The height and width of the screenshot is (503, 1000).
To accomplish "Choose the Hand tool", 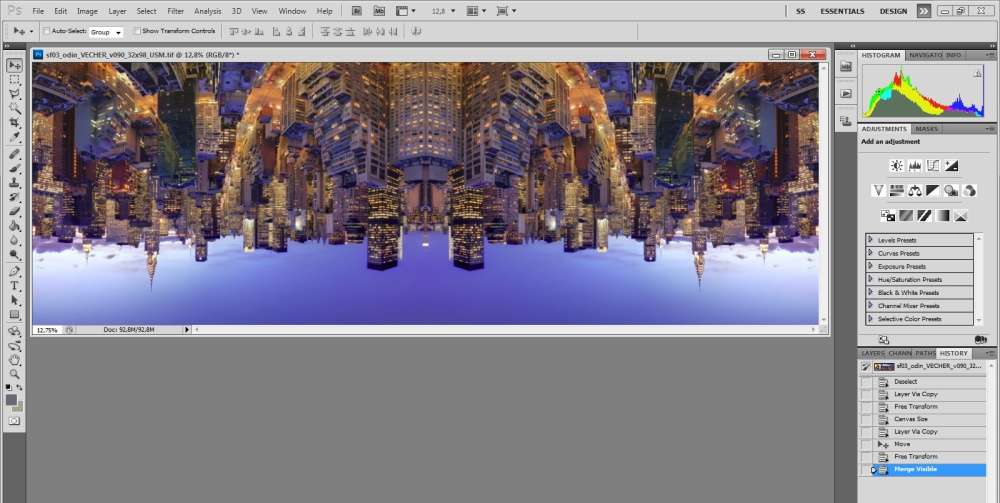I will (x=15, y=359).
